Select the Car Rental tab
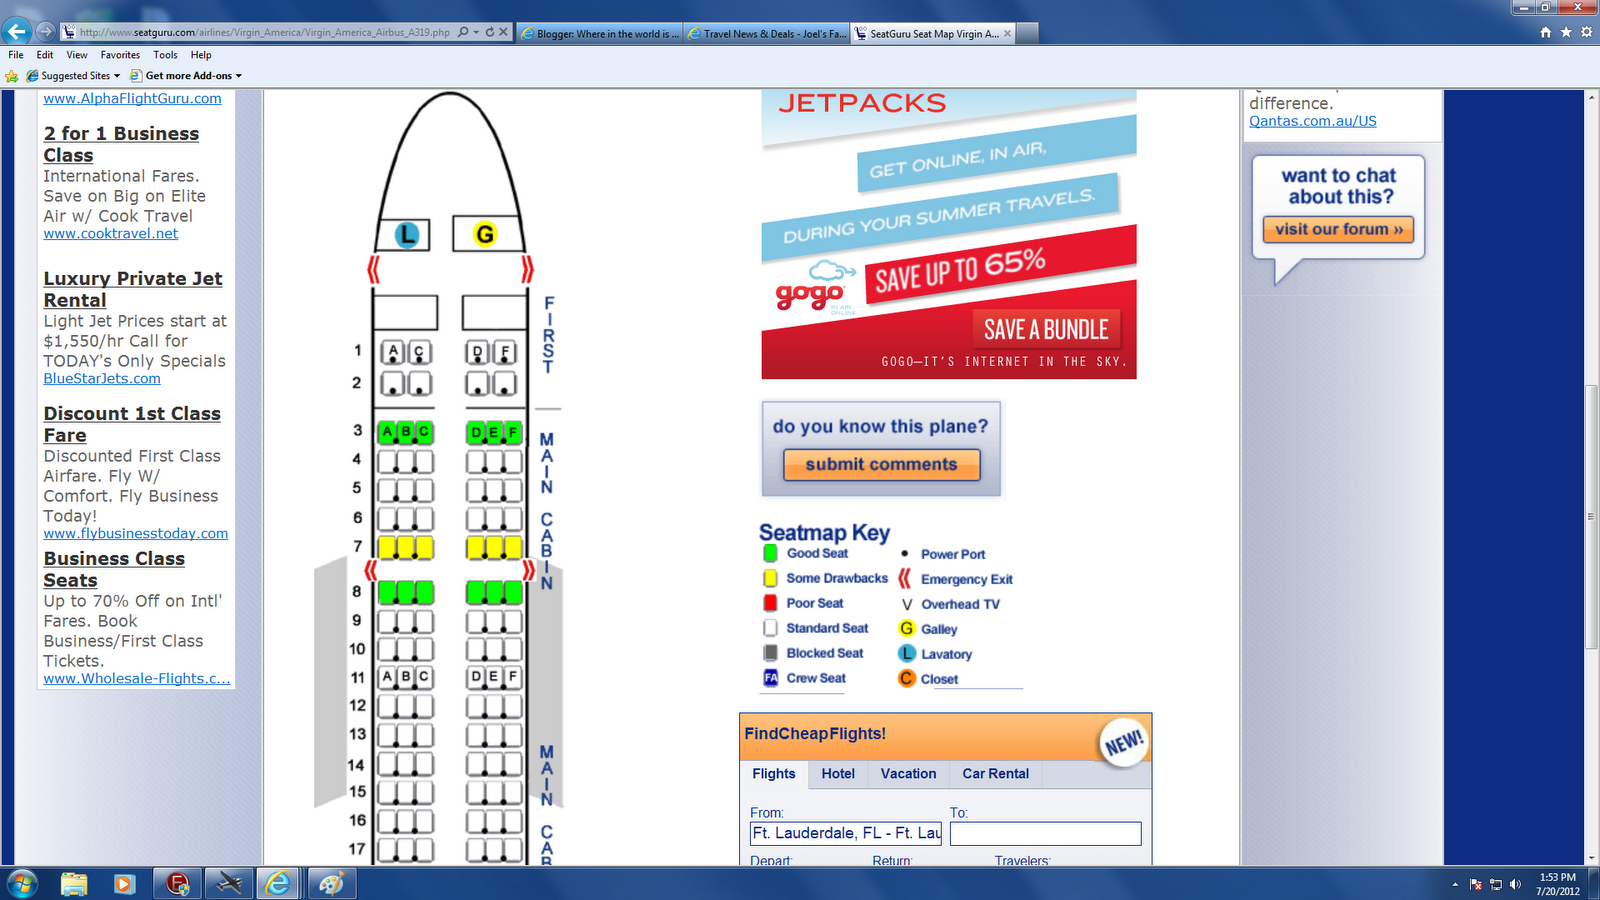 pyautogui.click(x=996, y=774)
